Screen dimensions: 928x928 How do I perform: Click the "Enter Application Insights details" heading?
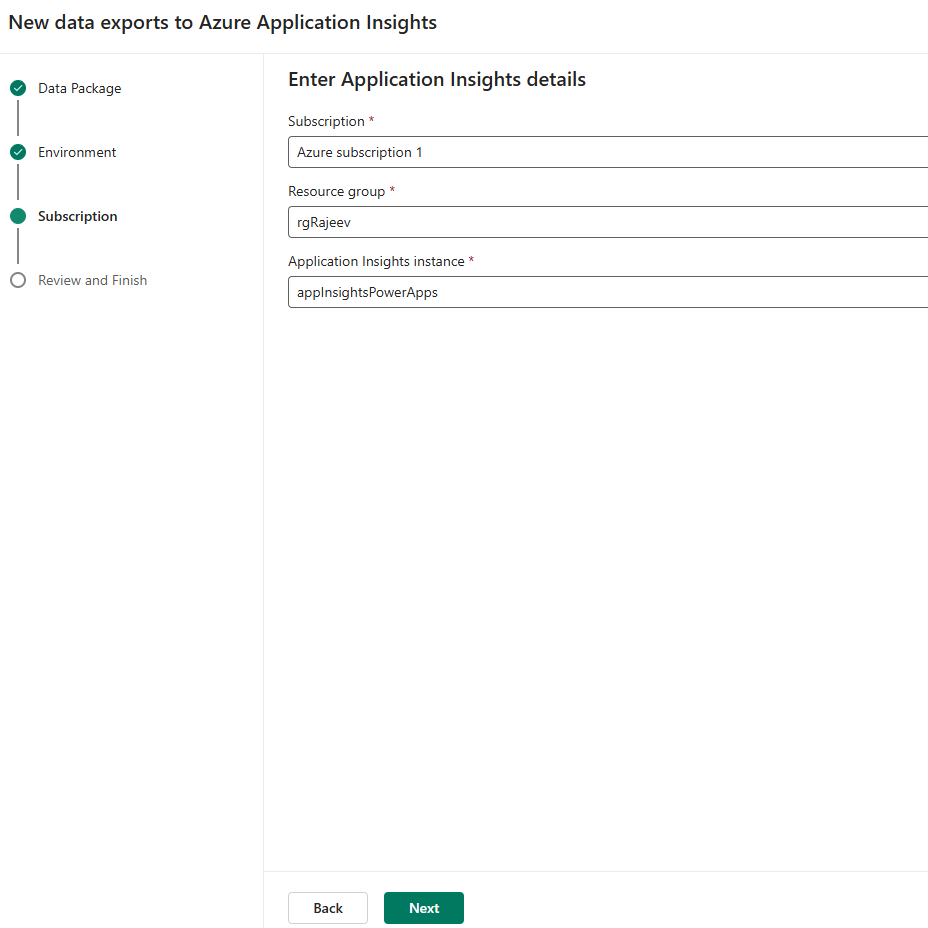click(437, 79)
